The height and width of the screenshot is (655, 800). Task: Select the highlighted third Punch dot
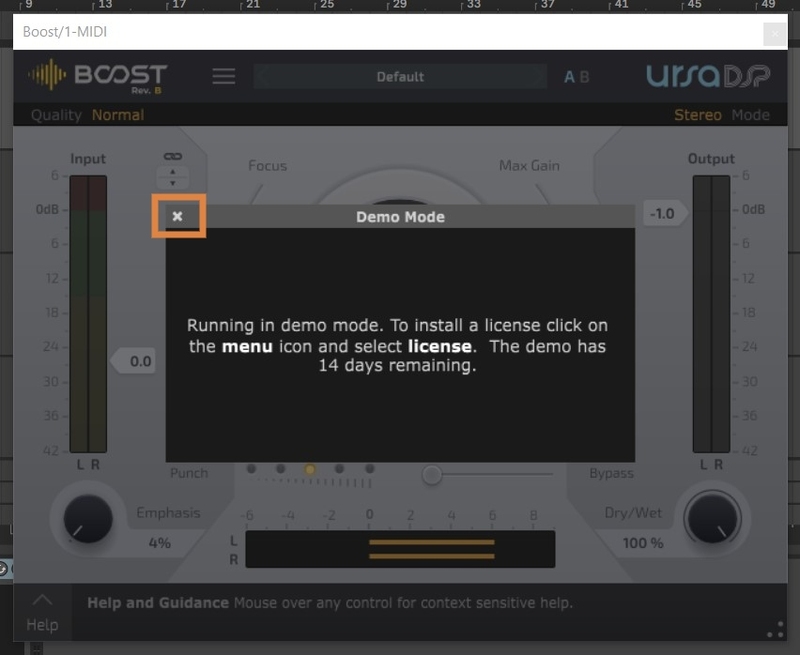310,469
